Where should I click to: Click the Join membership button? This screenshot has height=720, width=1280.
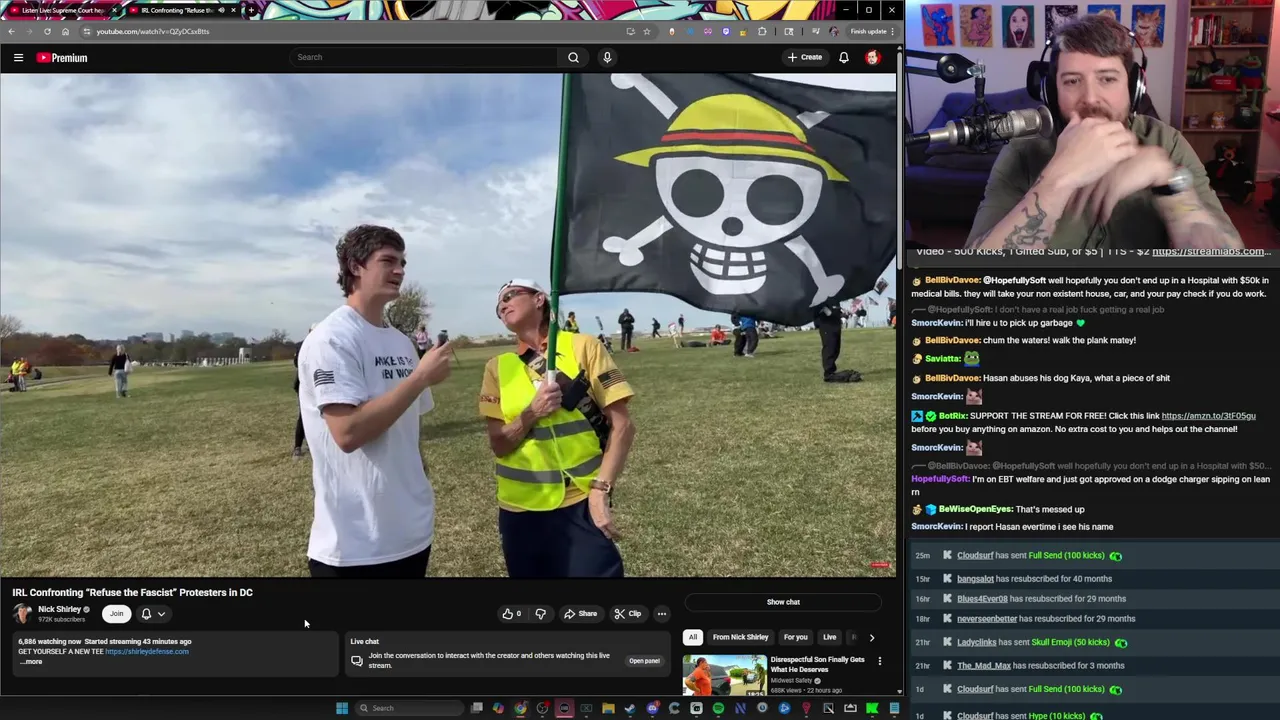click(x=116, y=614)
